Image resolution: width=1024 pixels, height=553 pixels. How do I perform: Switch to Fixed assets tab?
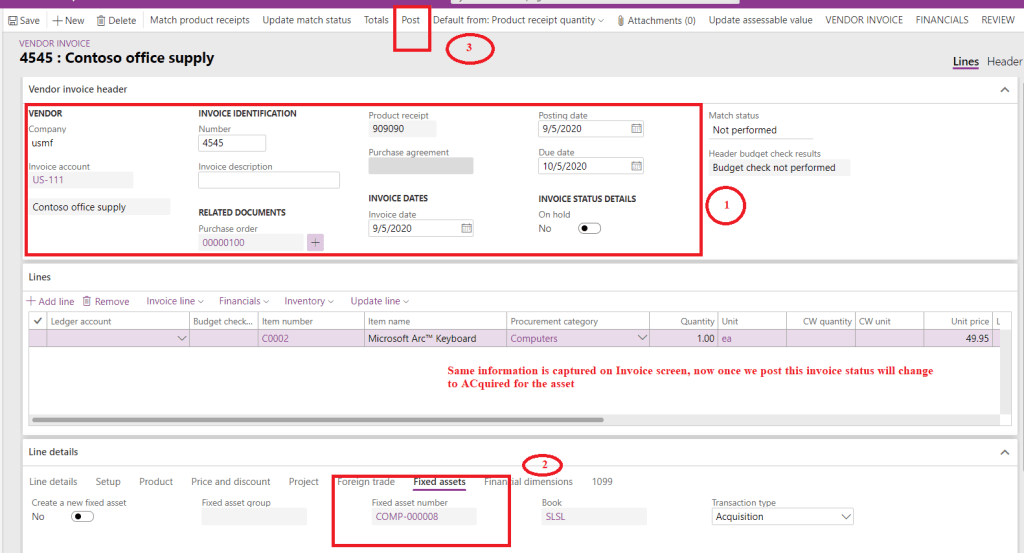[439, 482]
